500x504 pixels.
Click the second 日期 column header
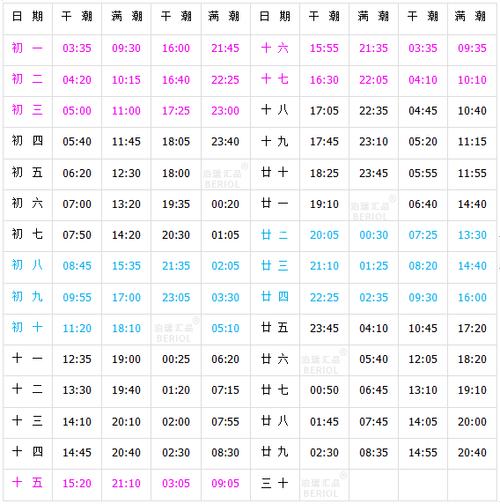275,16
